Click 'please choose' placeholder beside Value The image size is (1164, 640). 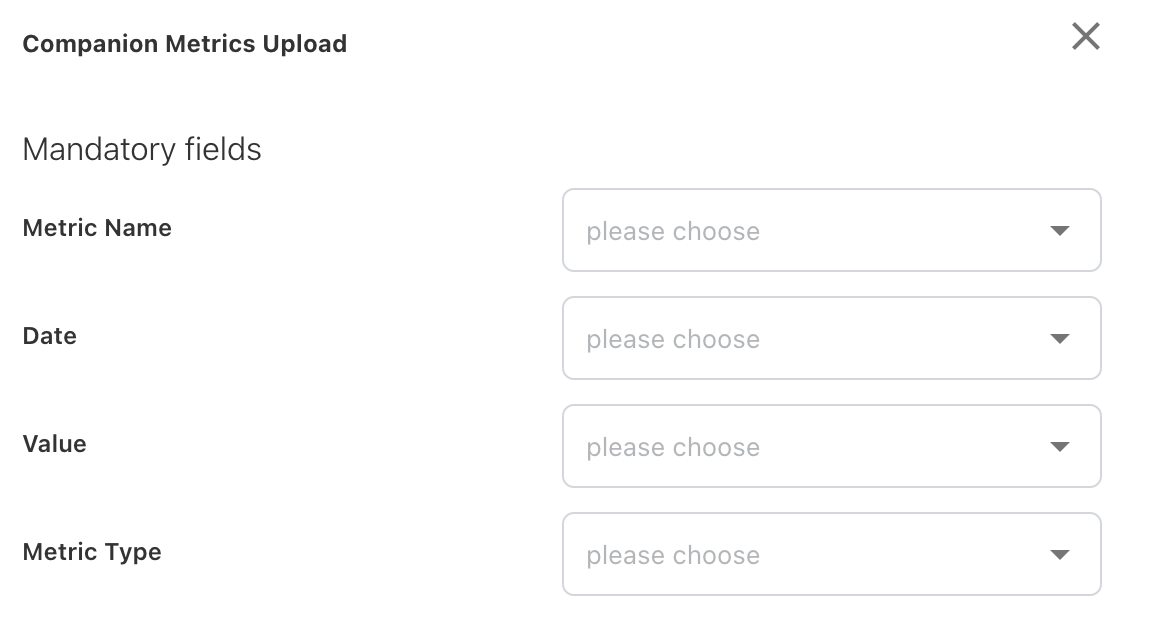click(673, 448)
